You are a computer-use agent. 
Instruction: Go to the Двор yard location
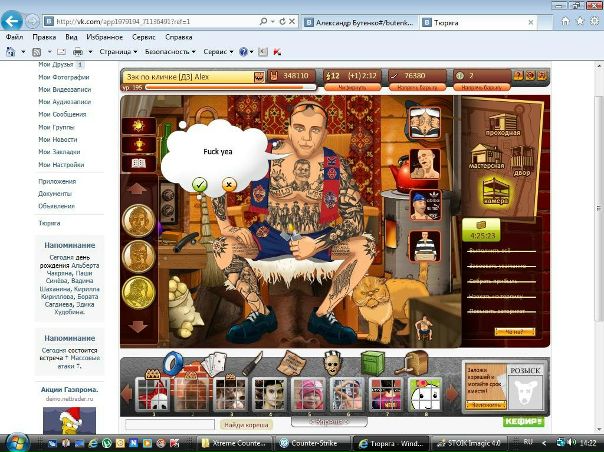point(521,158)
